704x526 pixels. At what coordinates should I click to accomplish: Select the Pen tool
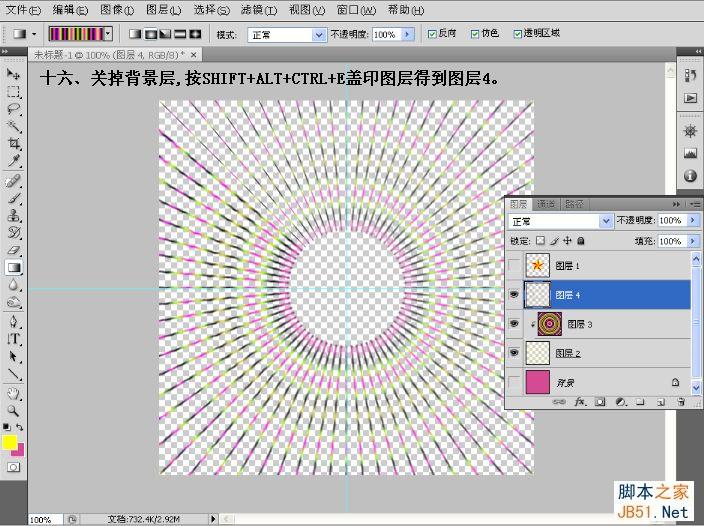(x=13, y=322)
